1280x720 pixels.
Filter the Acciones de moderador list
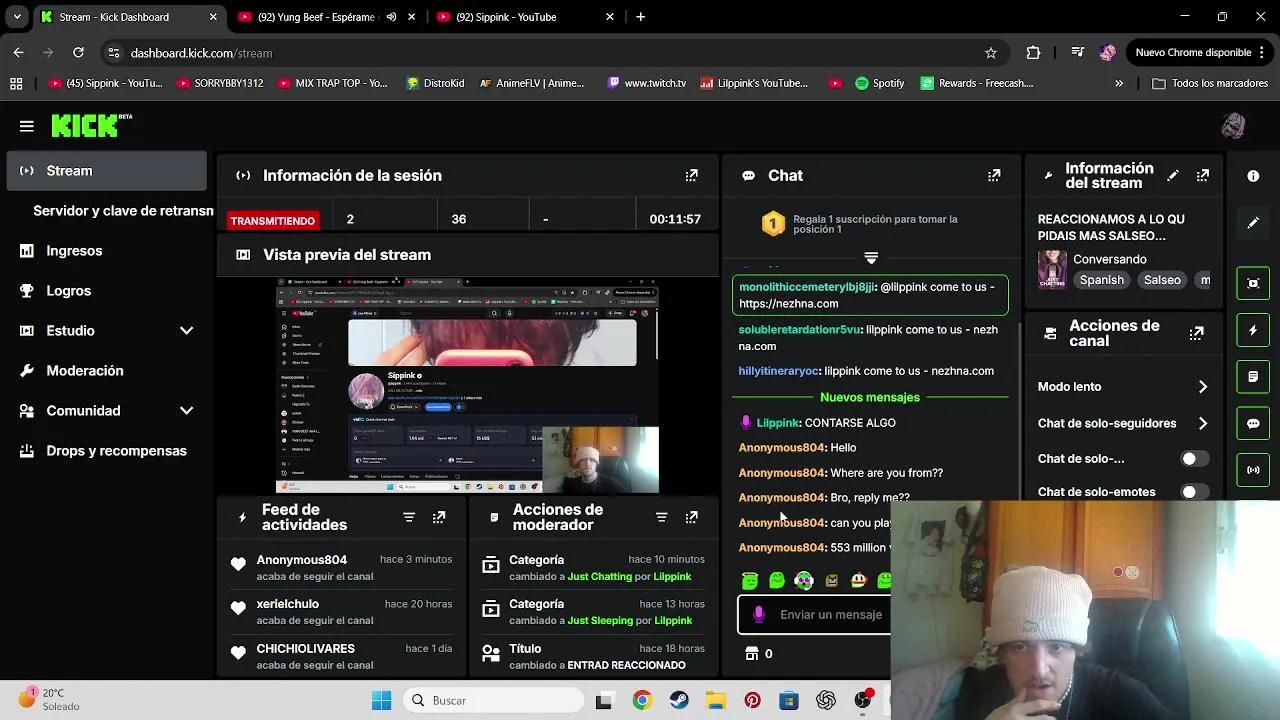661,517
